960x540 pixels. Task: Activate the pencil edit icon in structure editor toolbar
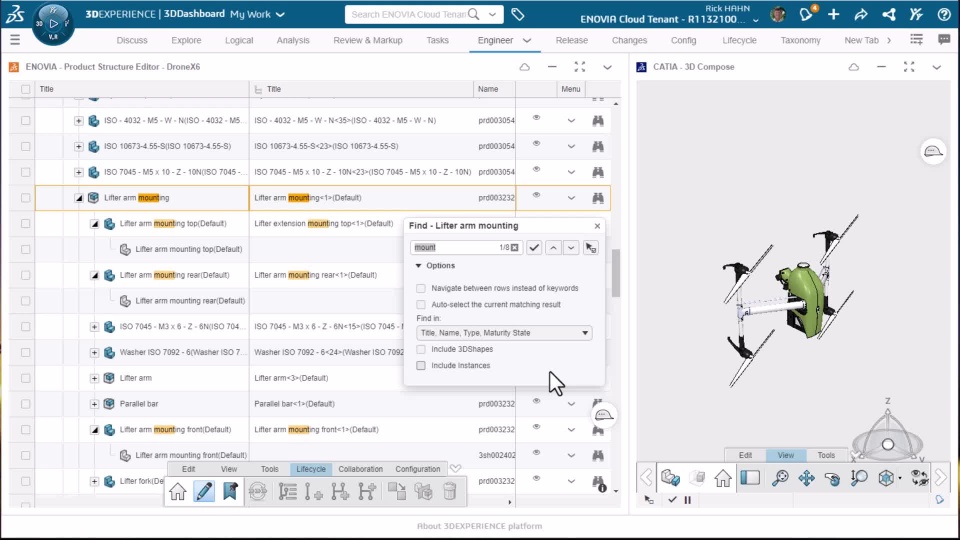coord(204,491)
